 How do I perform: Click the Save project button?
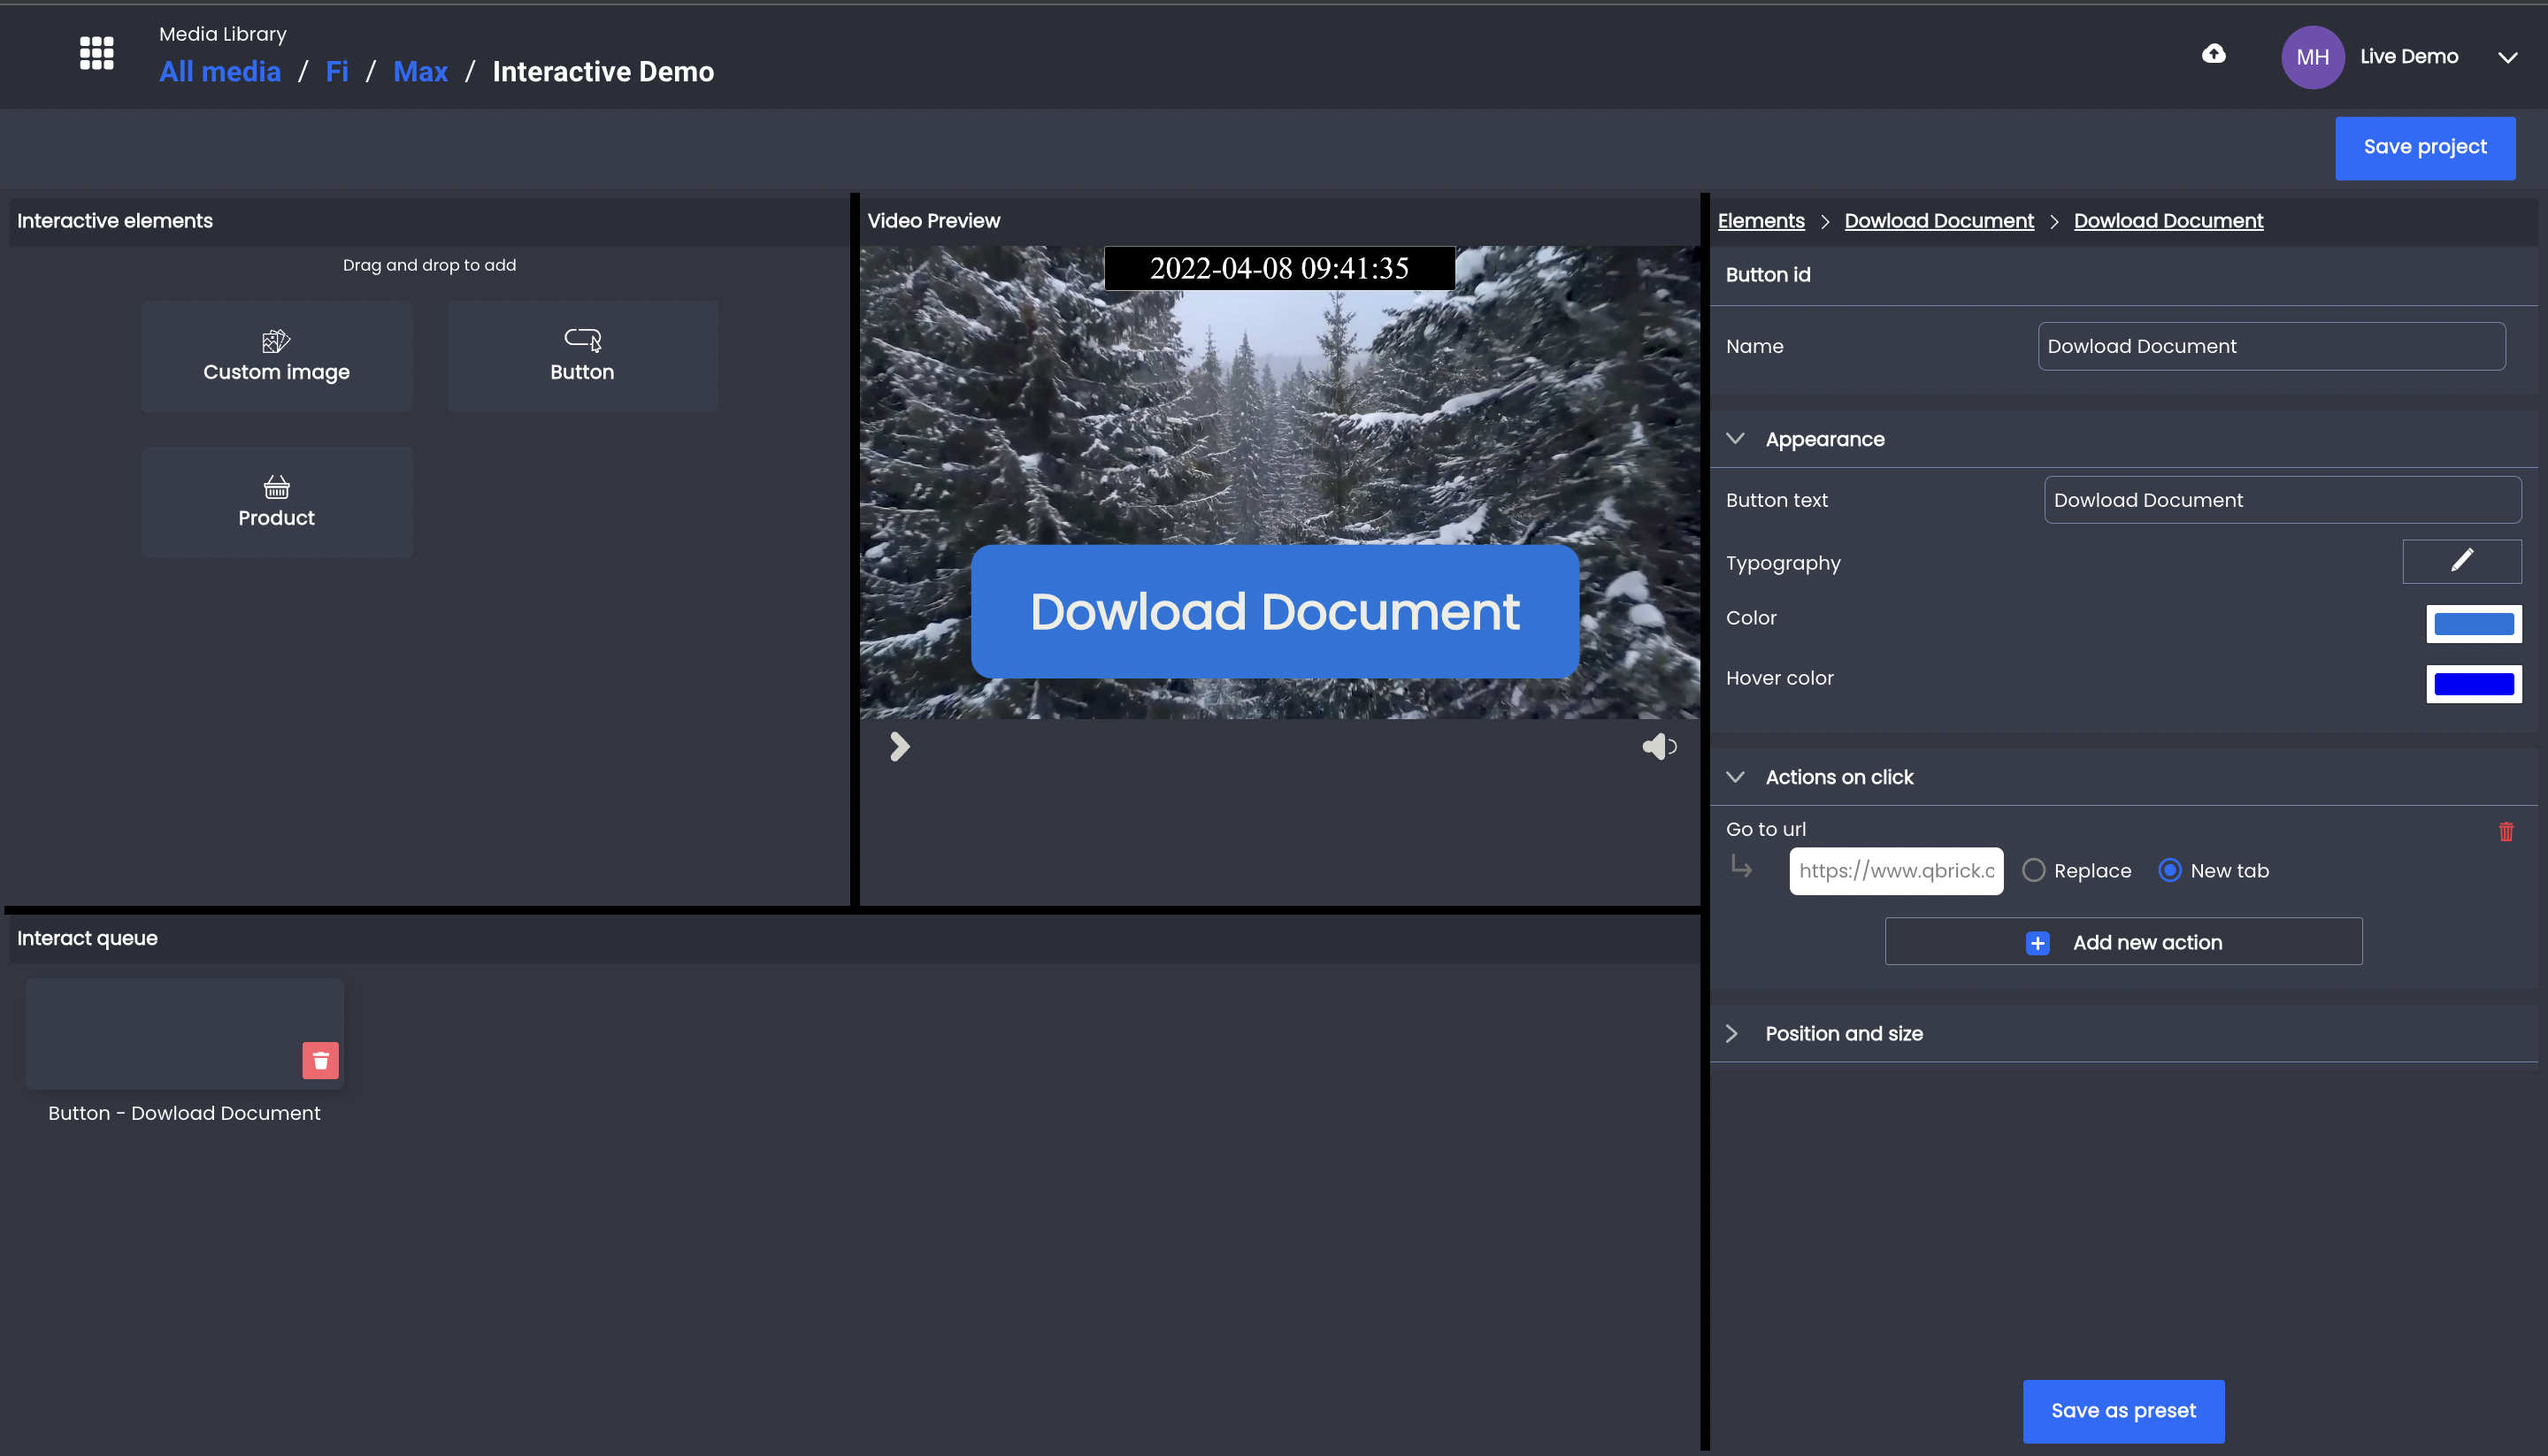[2425, 147]
